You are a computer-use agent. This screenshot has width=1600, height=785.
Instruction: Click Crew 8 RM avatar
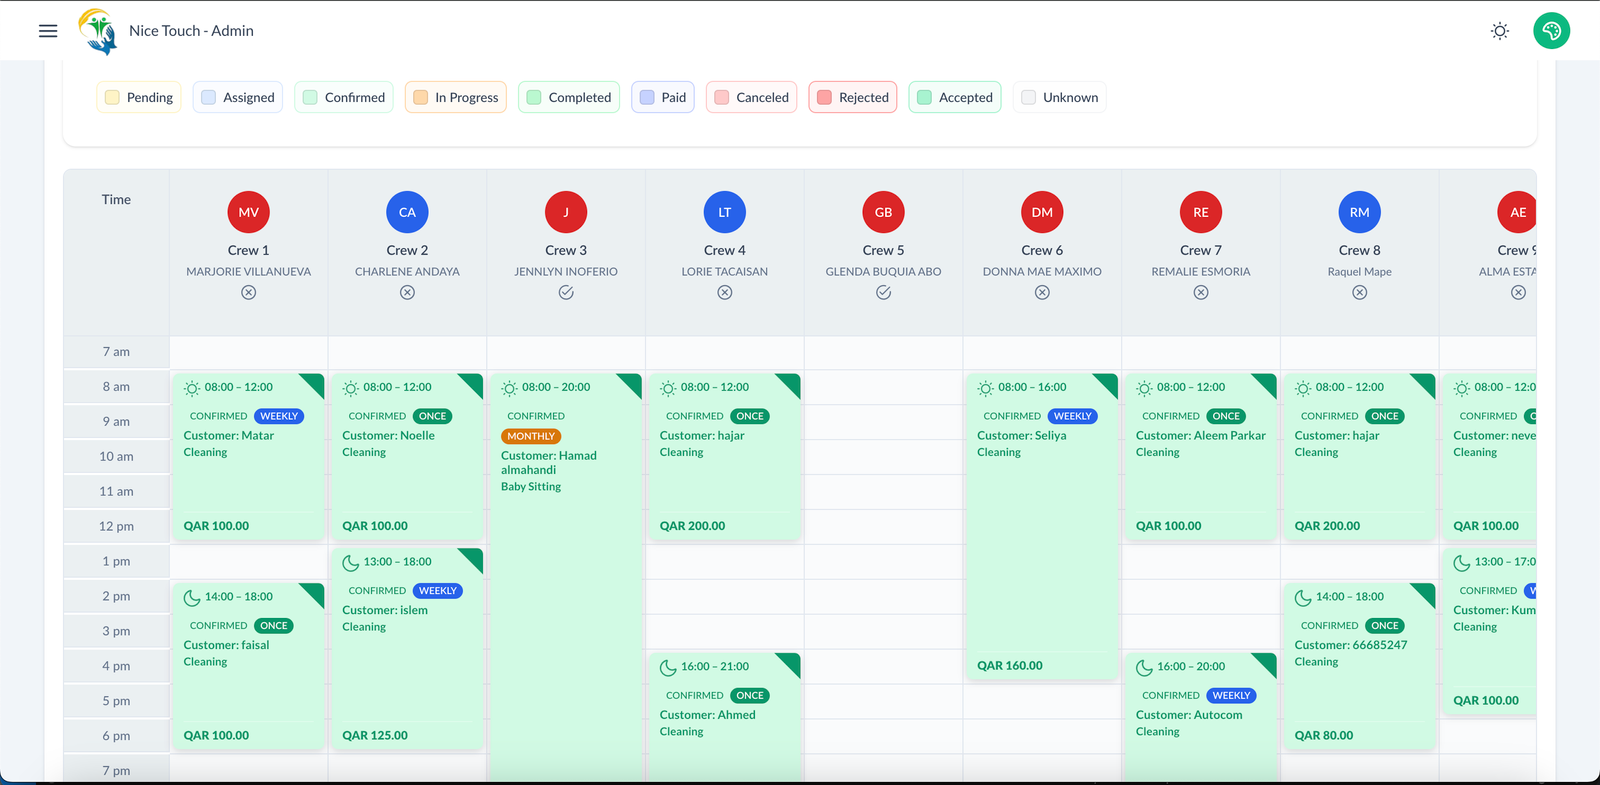coord(1359,212)
